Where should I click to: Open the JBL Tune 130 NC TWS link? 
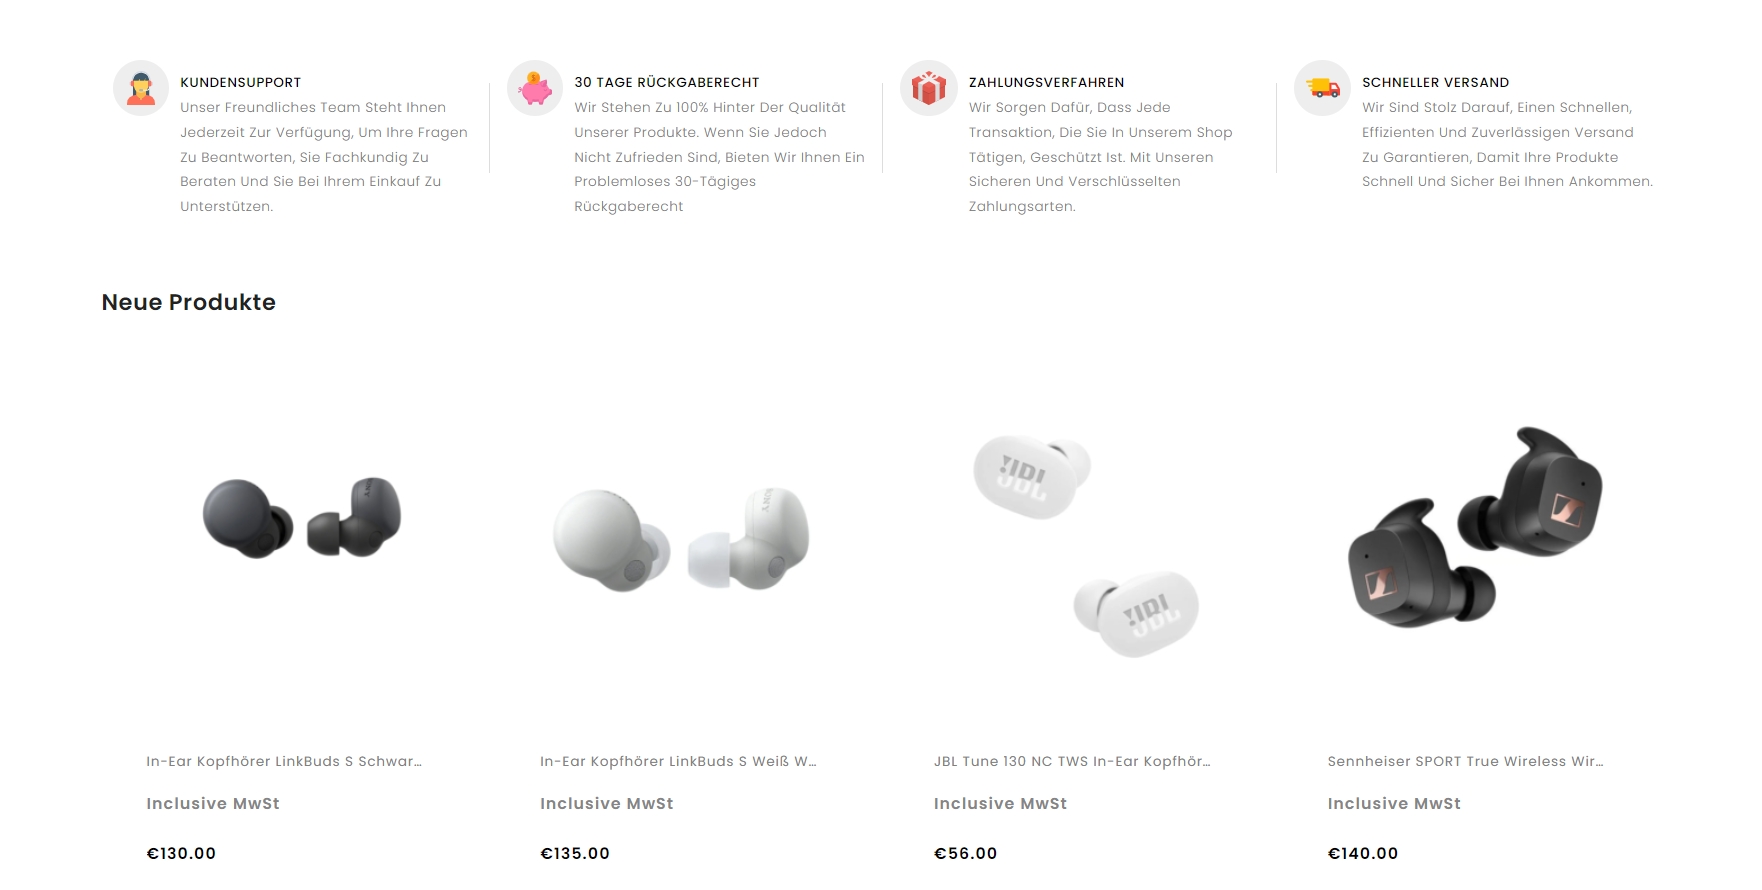coord(1072,761)
